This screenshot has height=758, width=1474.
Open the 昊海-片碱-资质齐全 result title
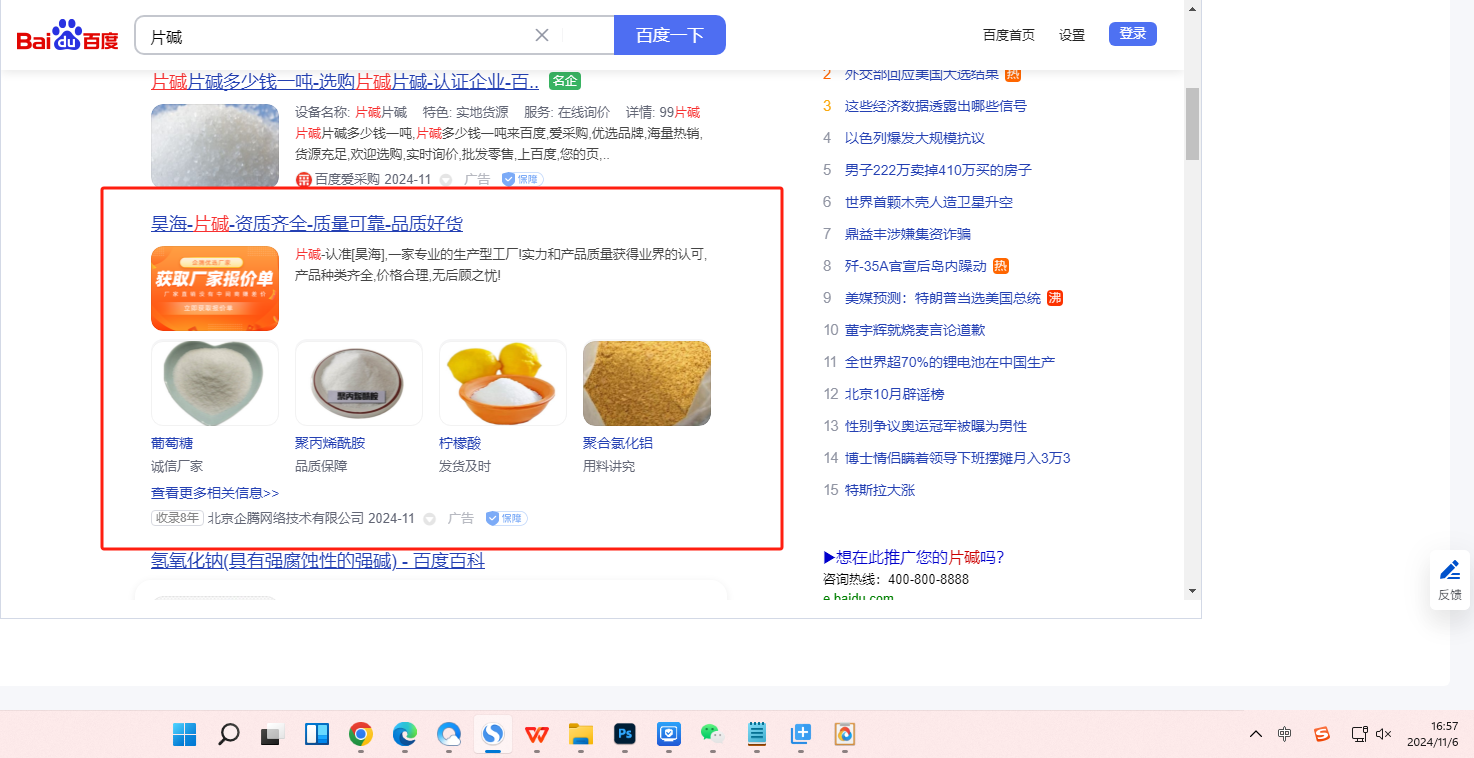click(307, 224)
